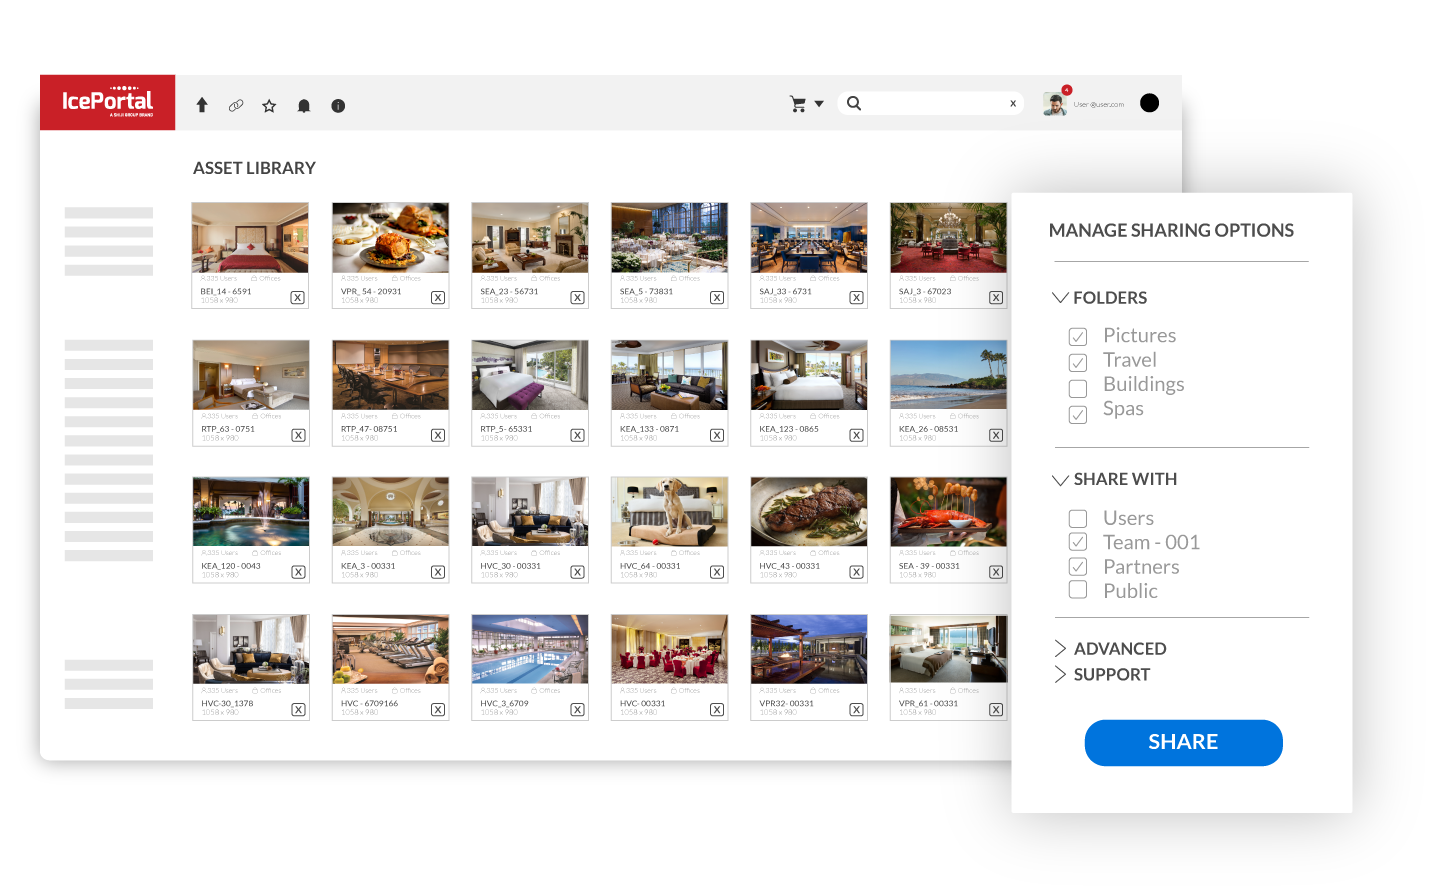This screenshot has height=890, width=1430.
Task: Open the HVC - 6709166 gym thumbnail
Action: click(390, 649)
